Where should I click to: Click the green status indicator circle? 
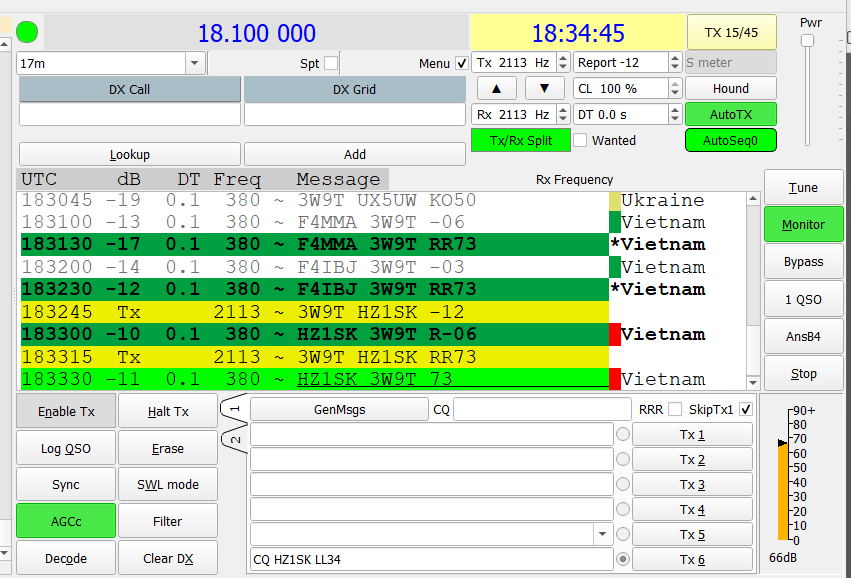[27, 32]
